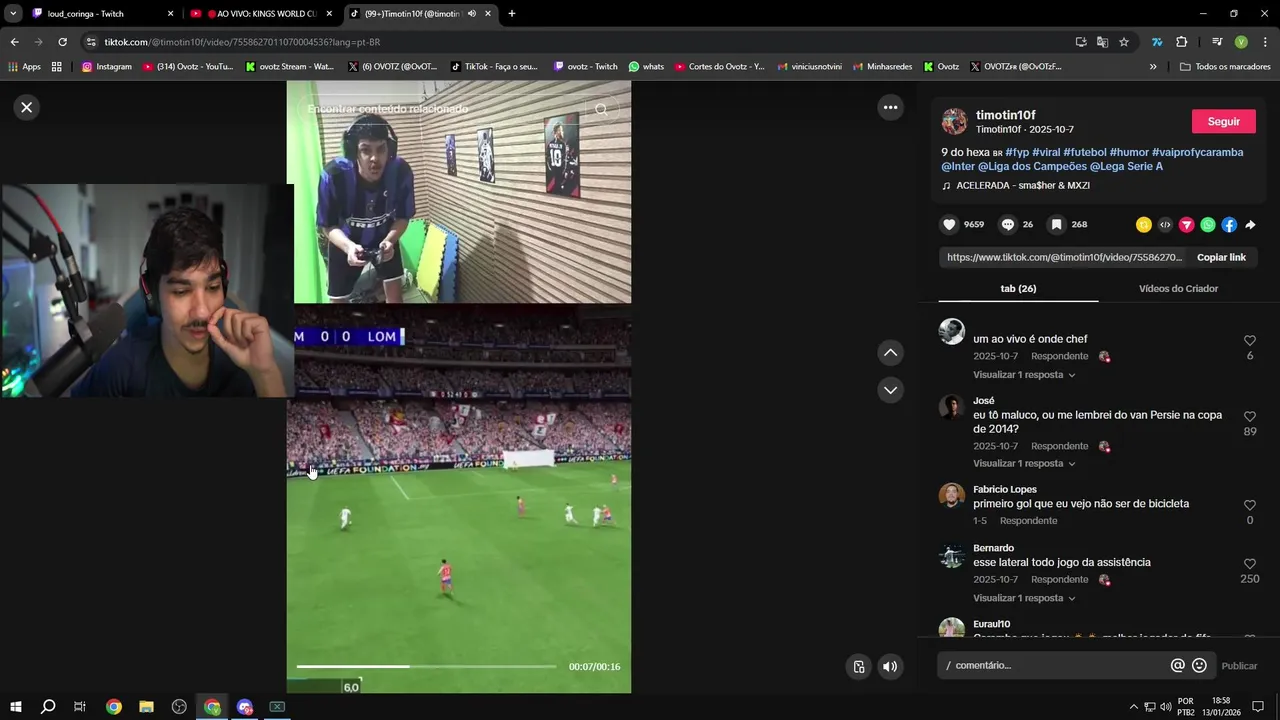
Task: Open the #futebol hashtag
Action: [1085, 152]
